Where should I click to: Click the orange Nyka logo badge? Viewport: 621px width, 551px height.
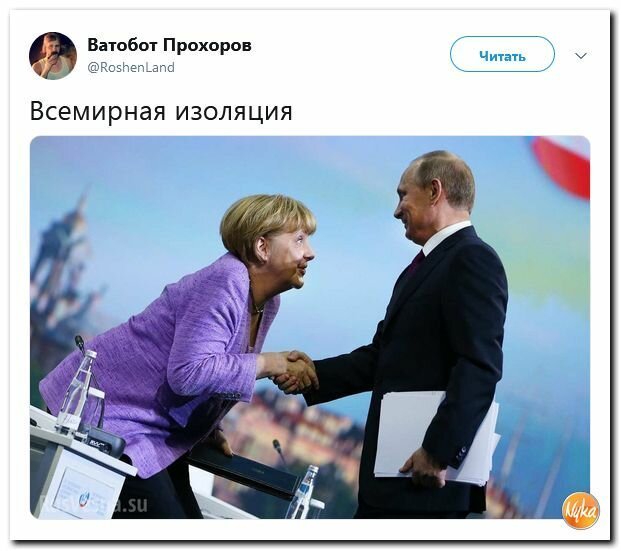click(x=581, y=511)
